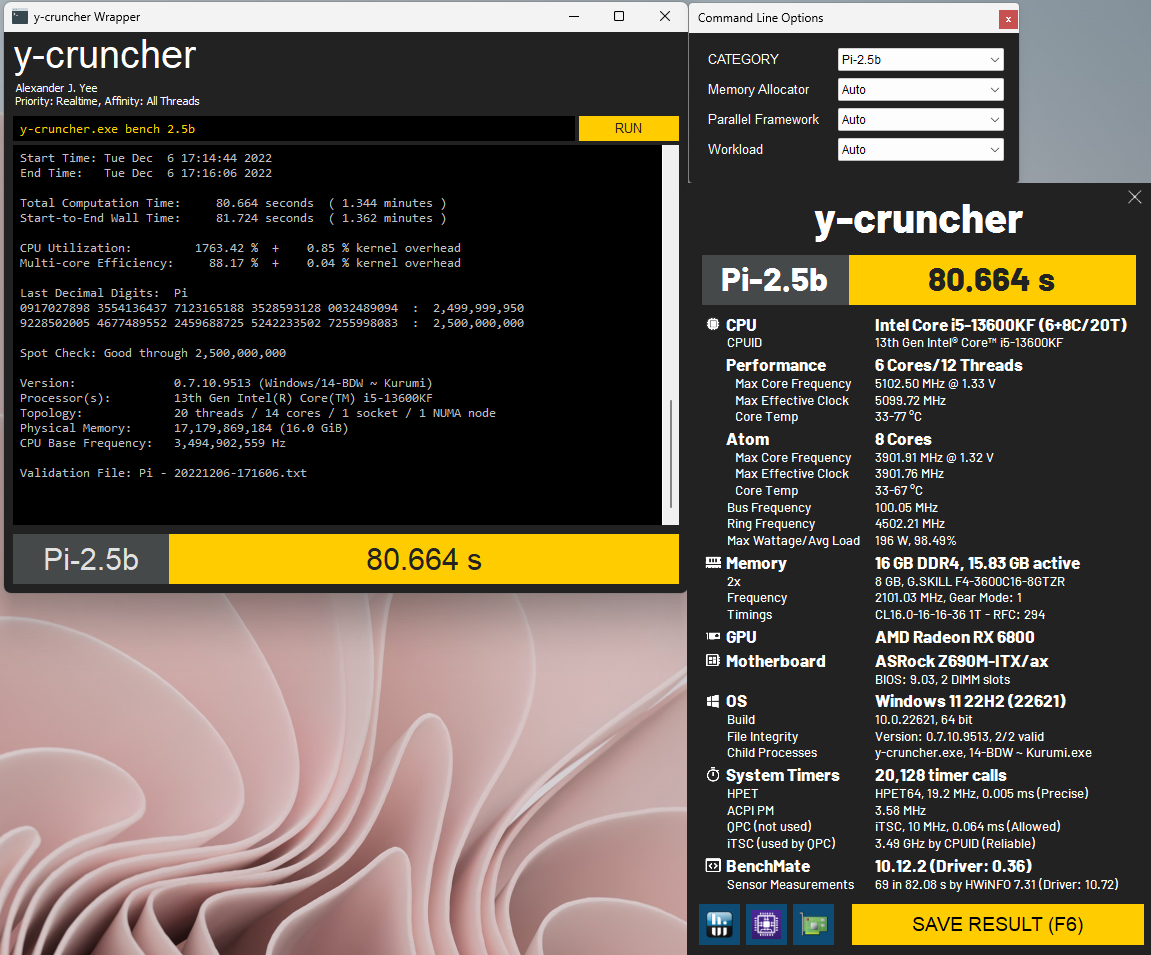Click Intel Core i5-13600KF (6+8C/20T) text

pos(1001,324)
